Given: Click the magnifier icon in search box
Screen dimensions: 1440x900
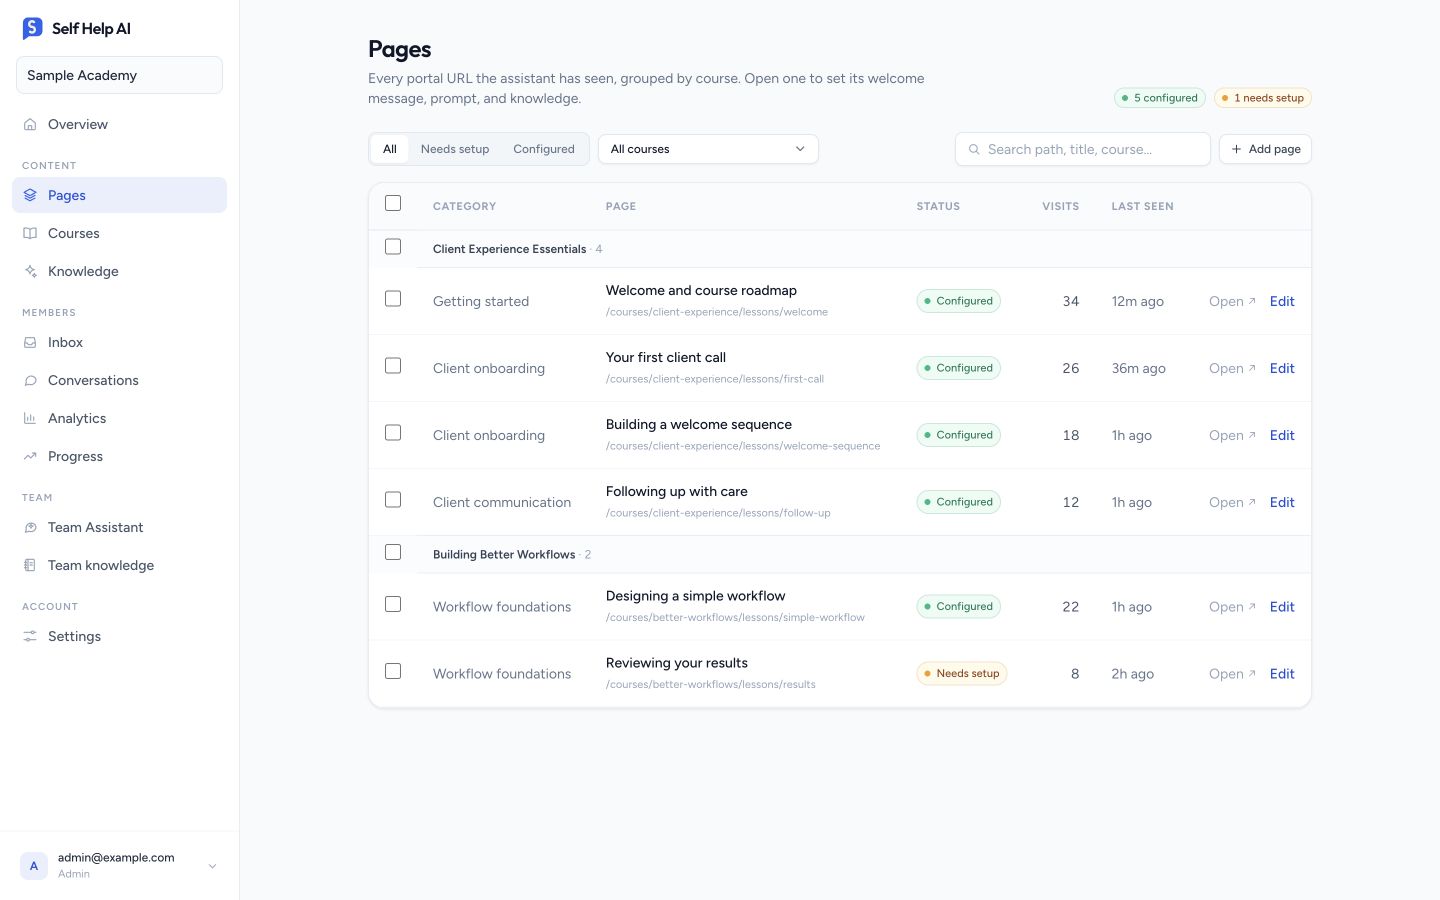Looking at the screenshot, I should [x=974, y=150].
